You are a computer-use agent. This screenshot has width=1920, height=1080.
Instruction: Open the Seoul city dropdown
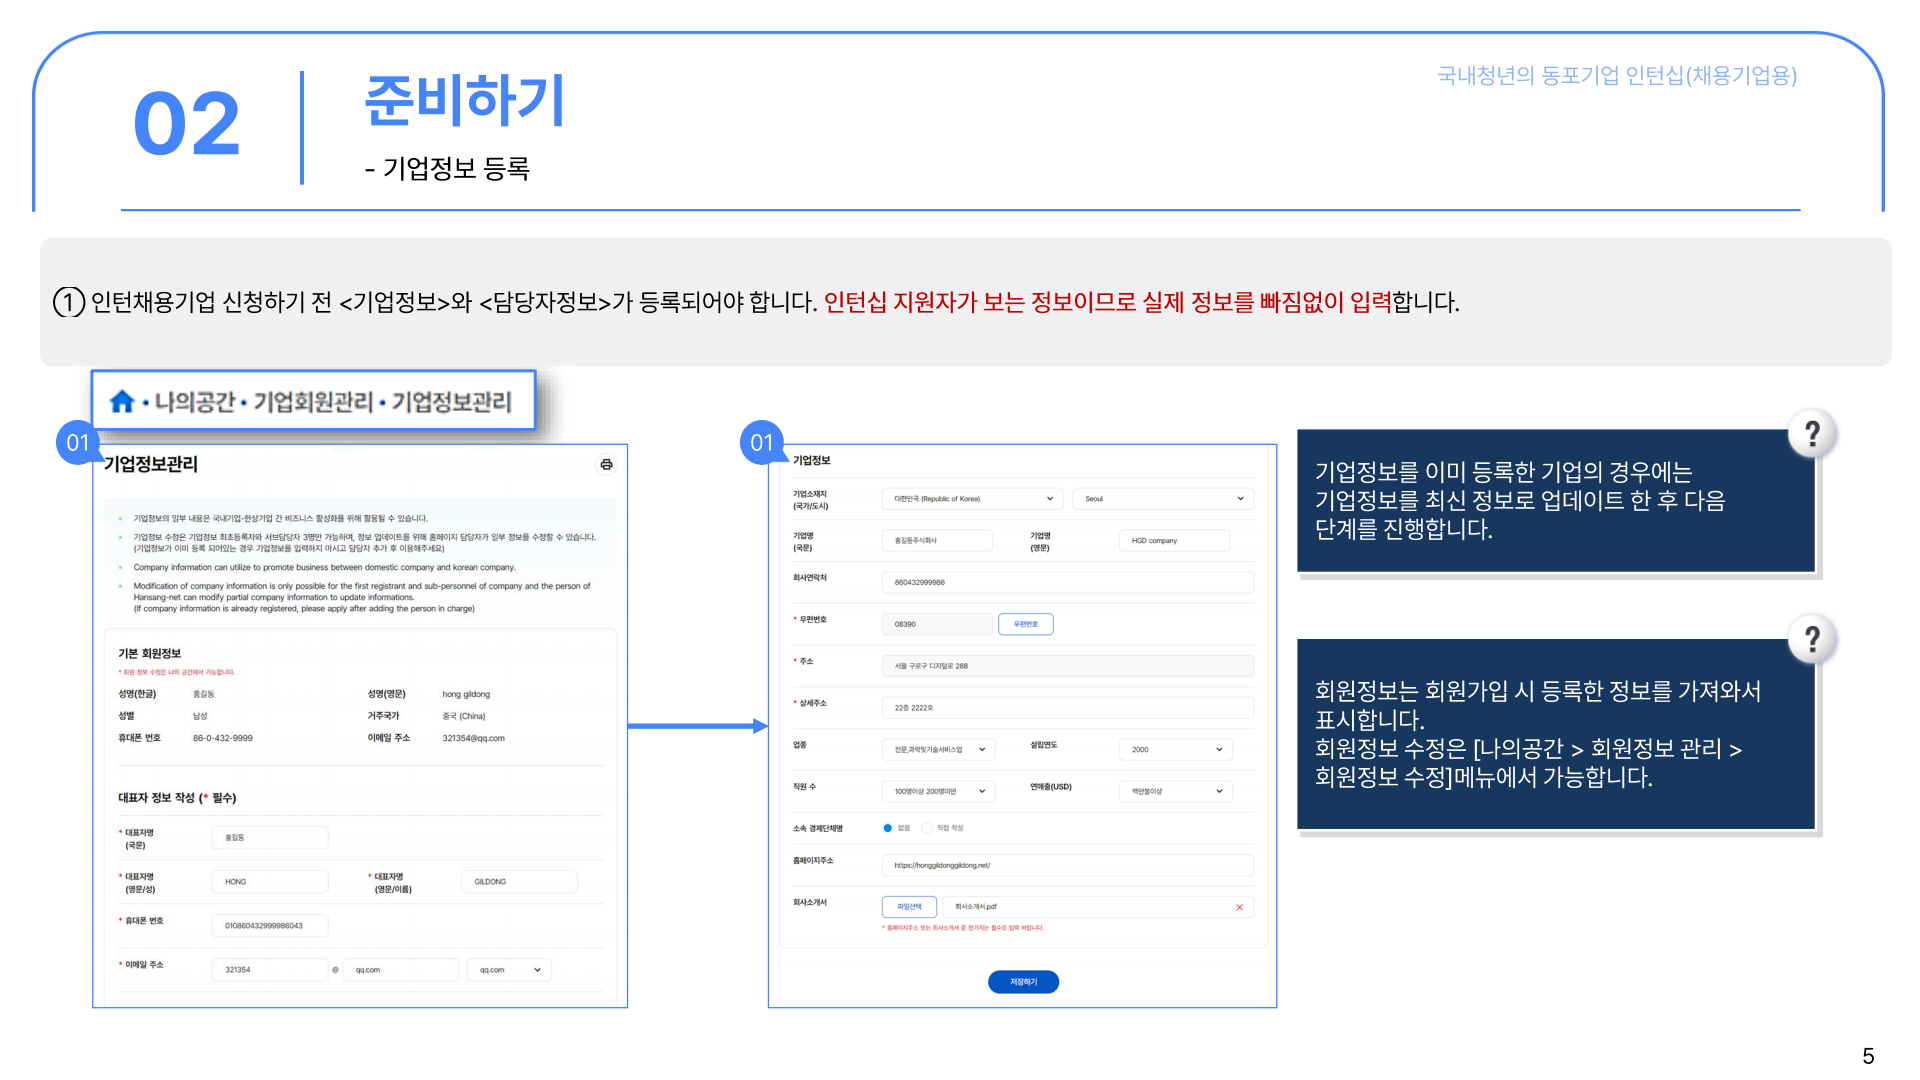[1163, 498]
